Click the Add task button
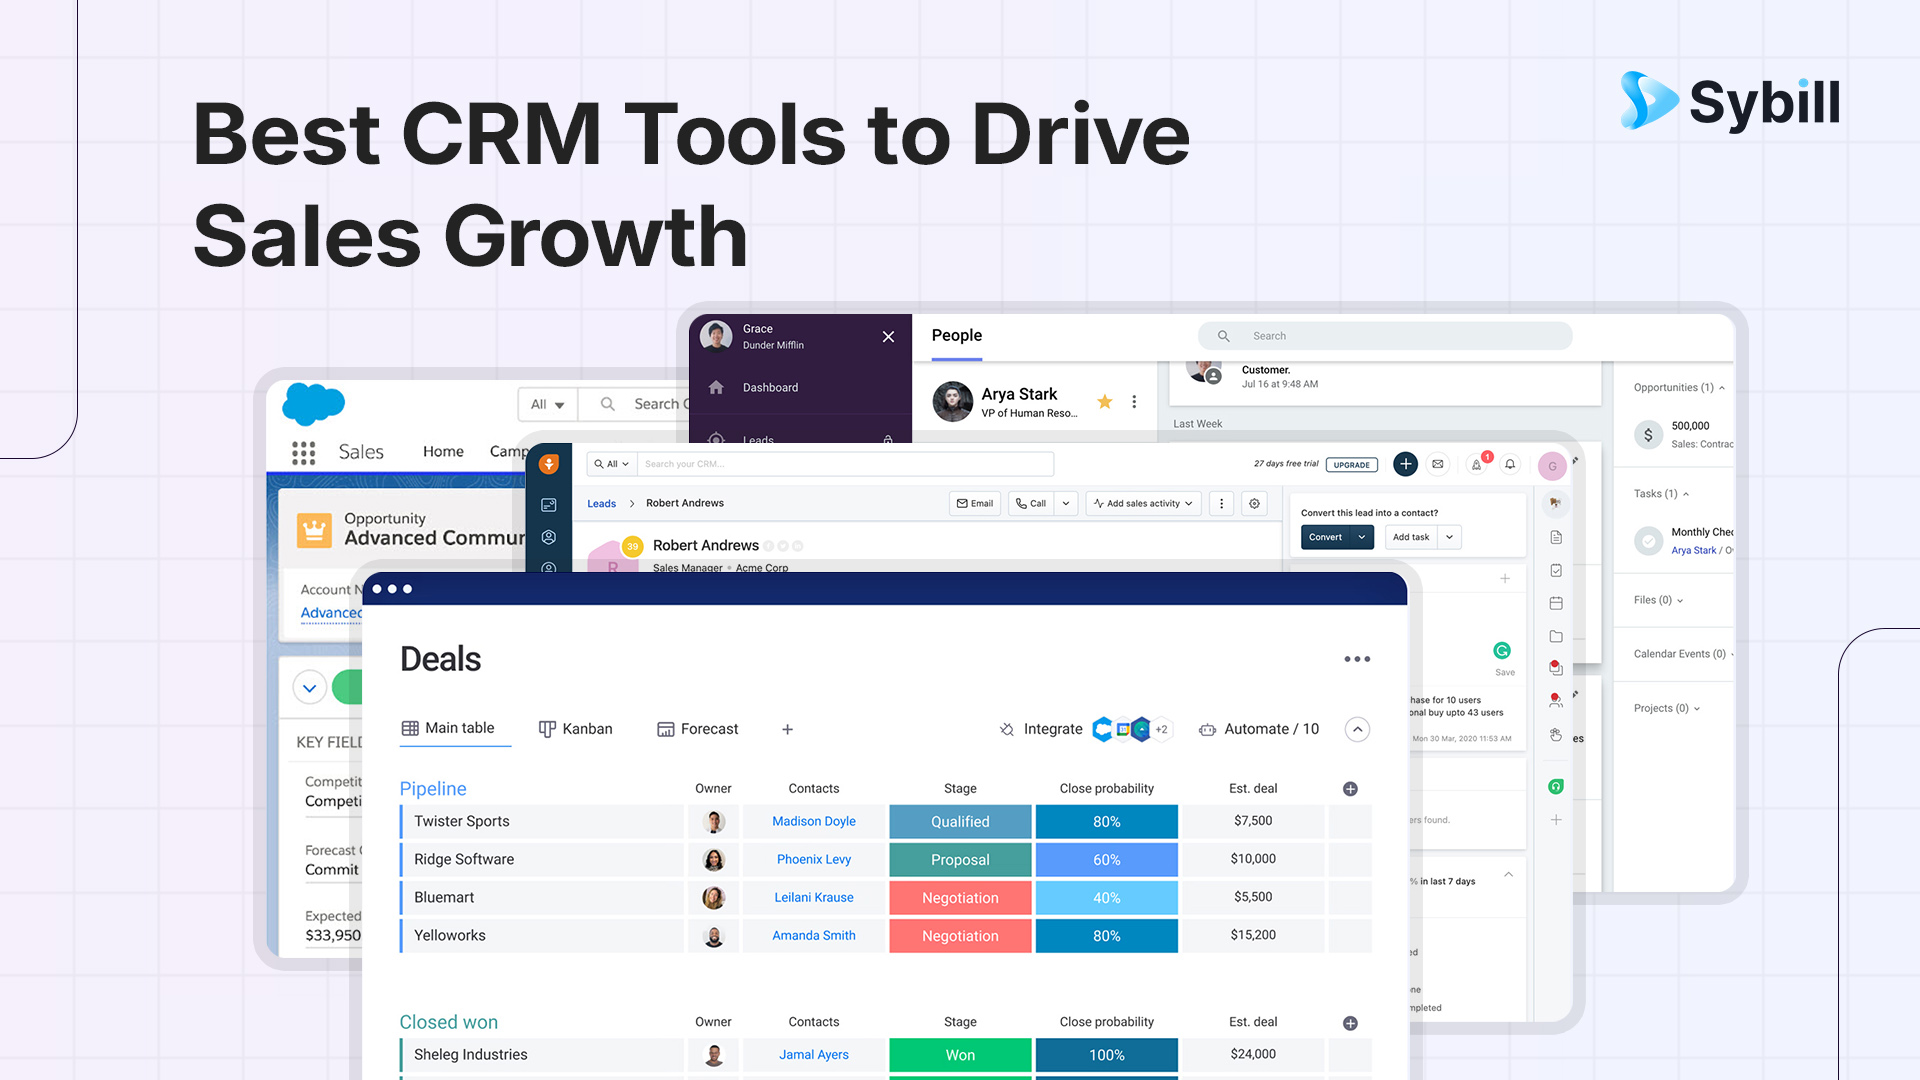Viewport: 1920px width, 1080px height. pyautogui.click(x=1411, y=537)
